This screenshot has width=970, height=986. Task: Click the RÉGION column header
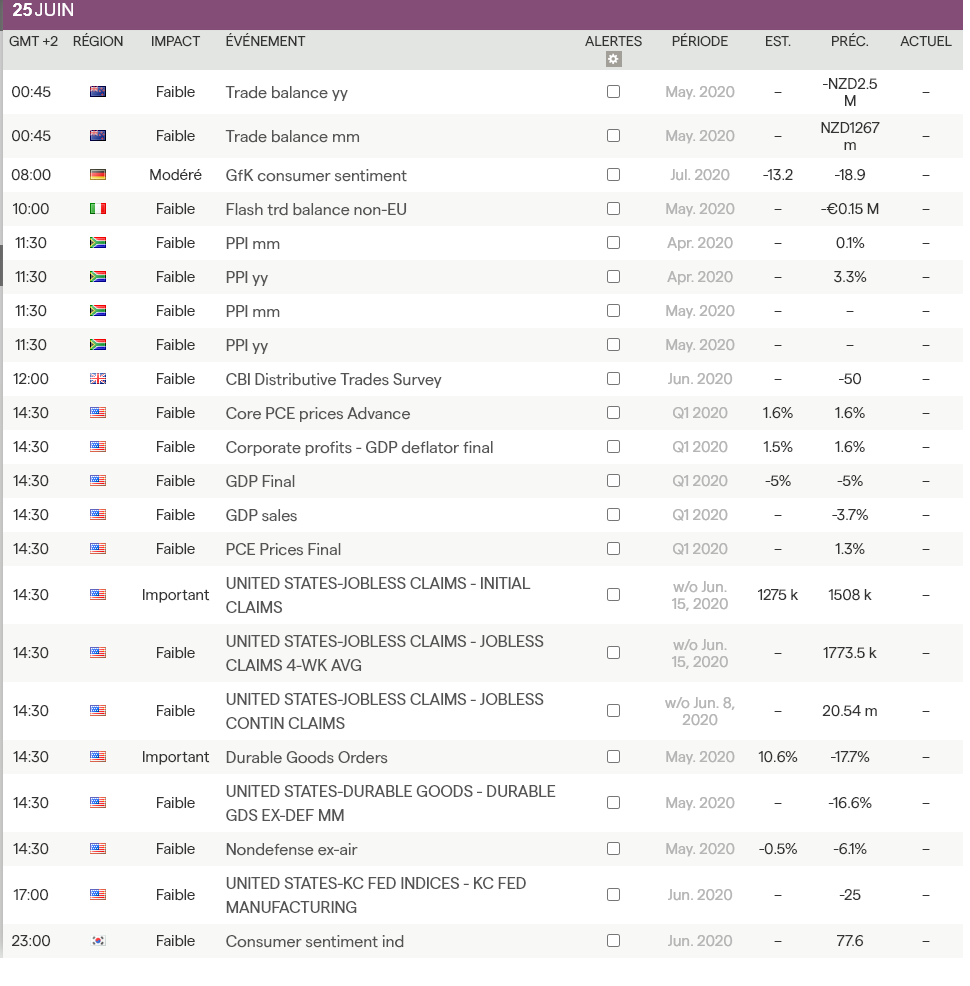coord(98,41)
